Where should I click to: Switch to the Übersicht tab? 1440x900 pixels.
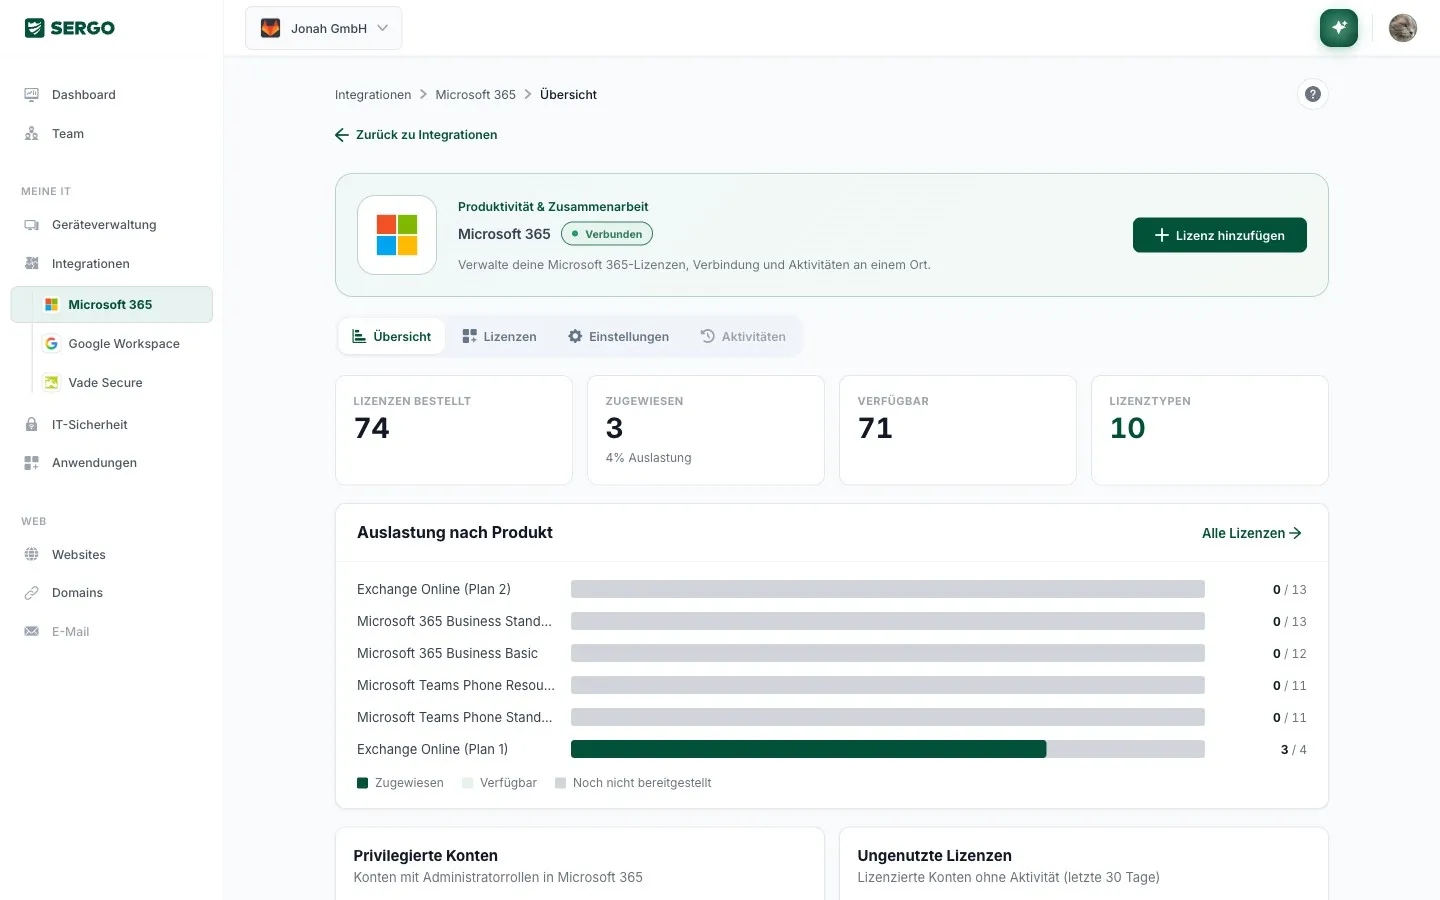(392, 337)
